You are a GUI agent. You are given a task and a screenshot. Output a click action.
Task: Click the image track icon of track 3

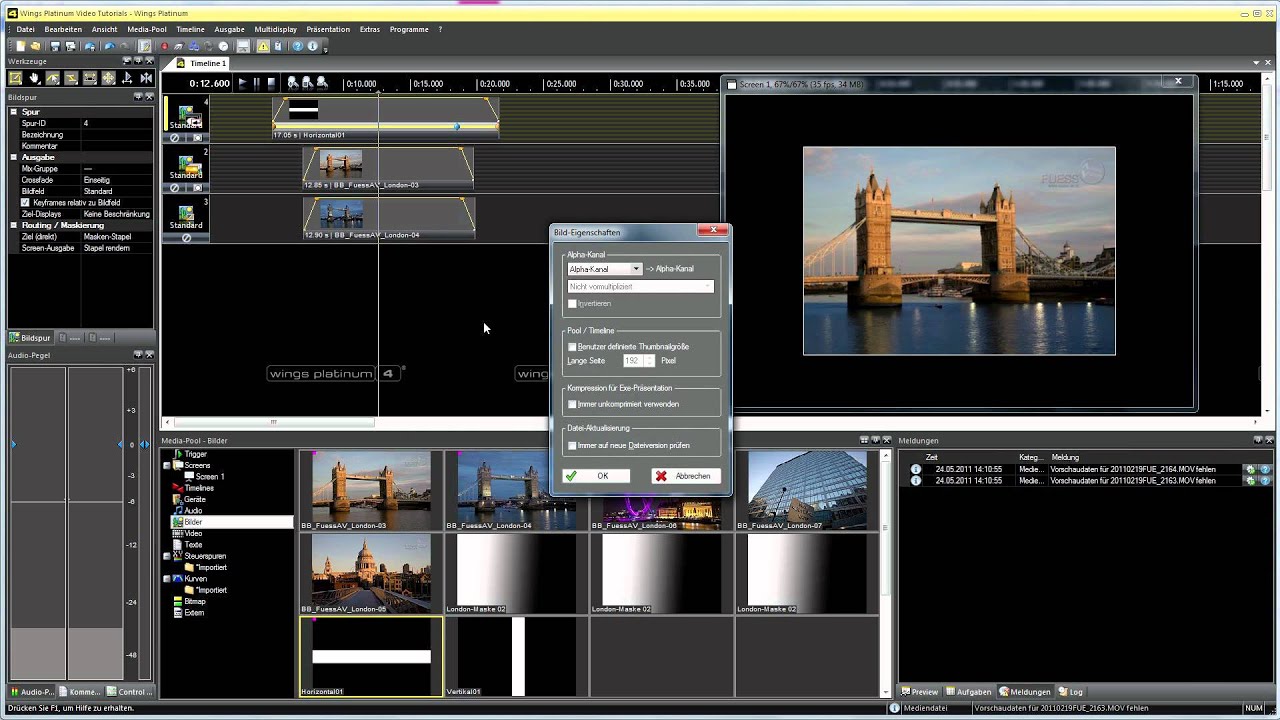pos(186,213)
